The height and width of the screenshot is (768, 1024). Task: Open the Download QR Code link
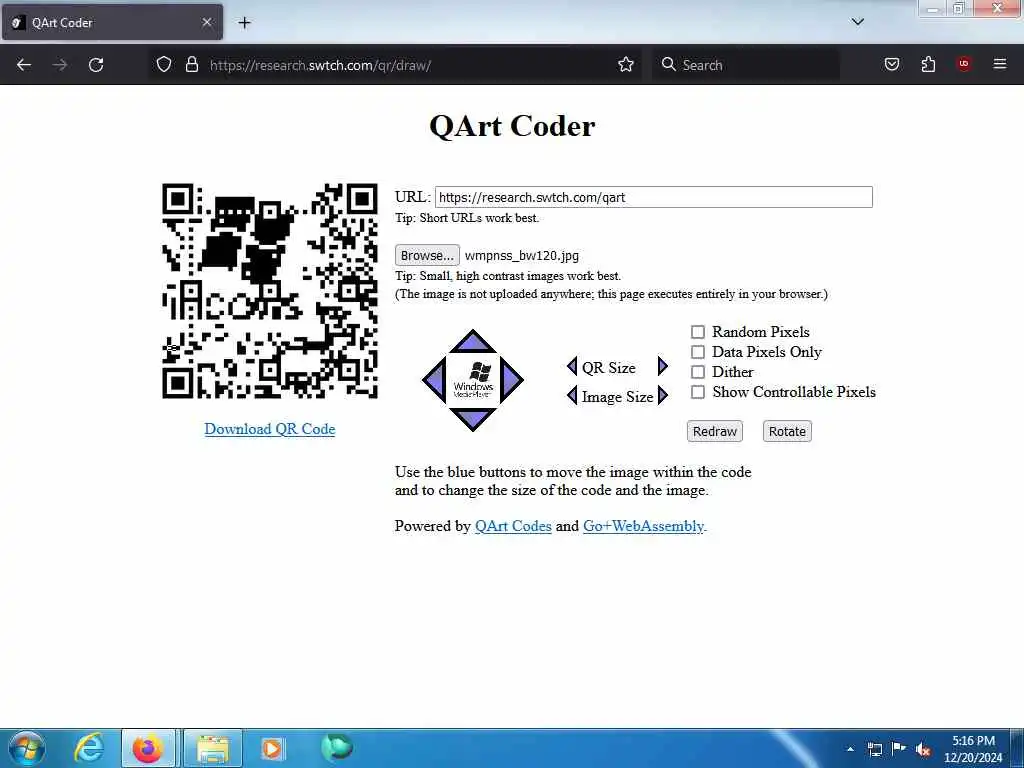point(270,429)
